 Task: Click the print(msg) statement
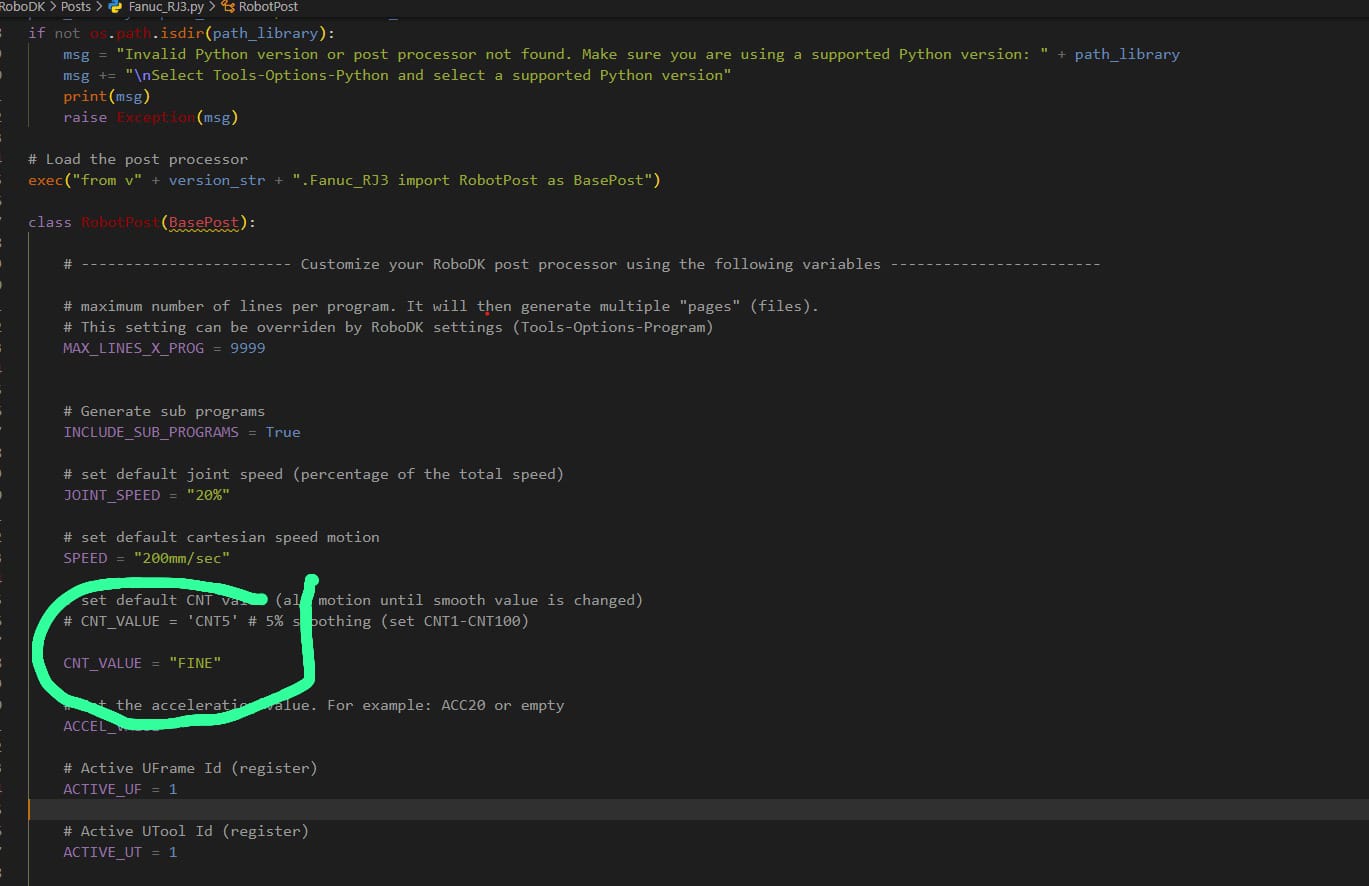(x=106, y=96)
